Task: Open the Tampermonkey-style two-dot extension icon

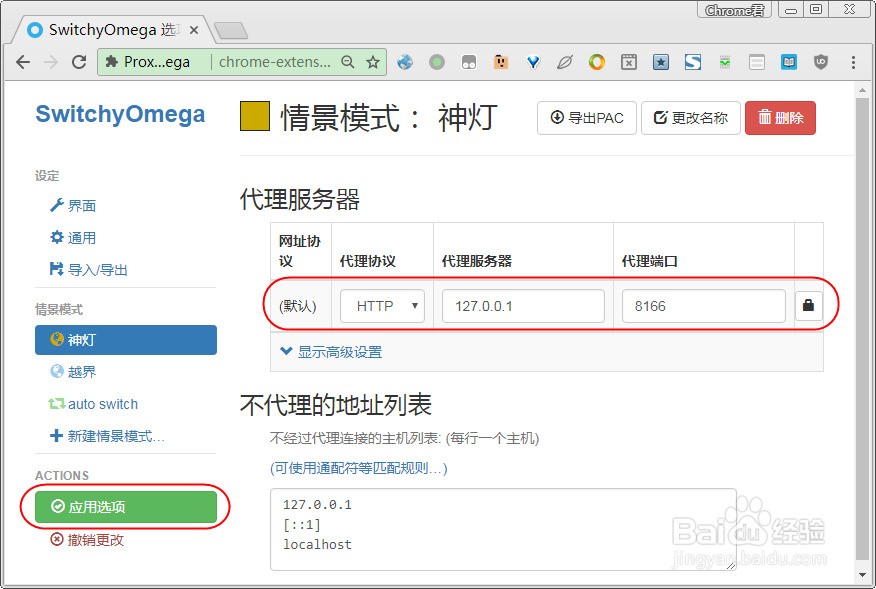Action: tap(469, 62)
